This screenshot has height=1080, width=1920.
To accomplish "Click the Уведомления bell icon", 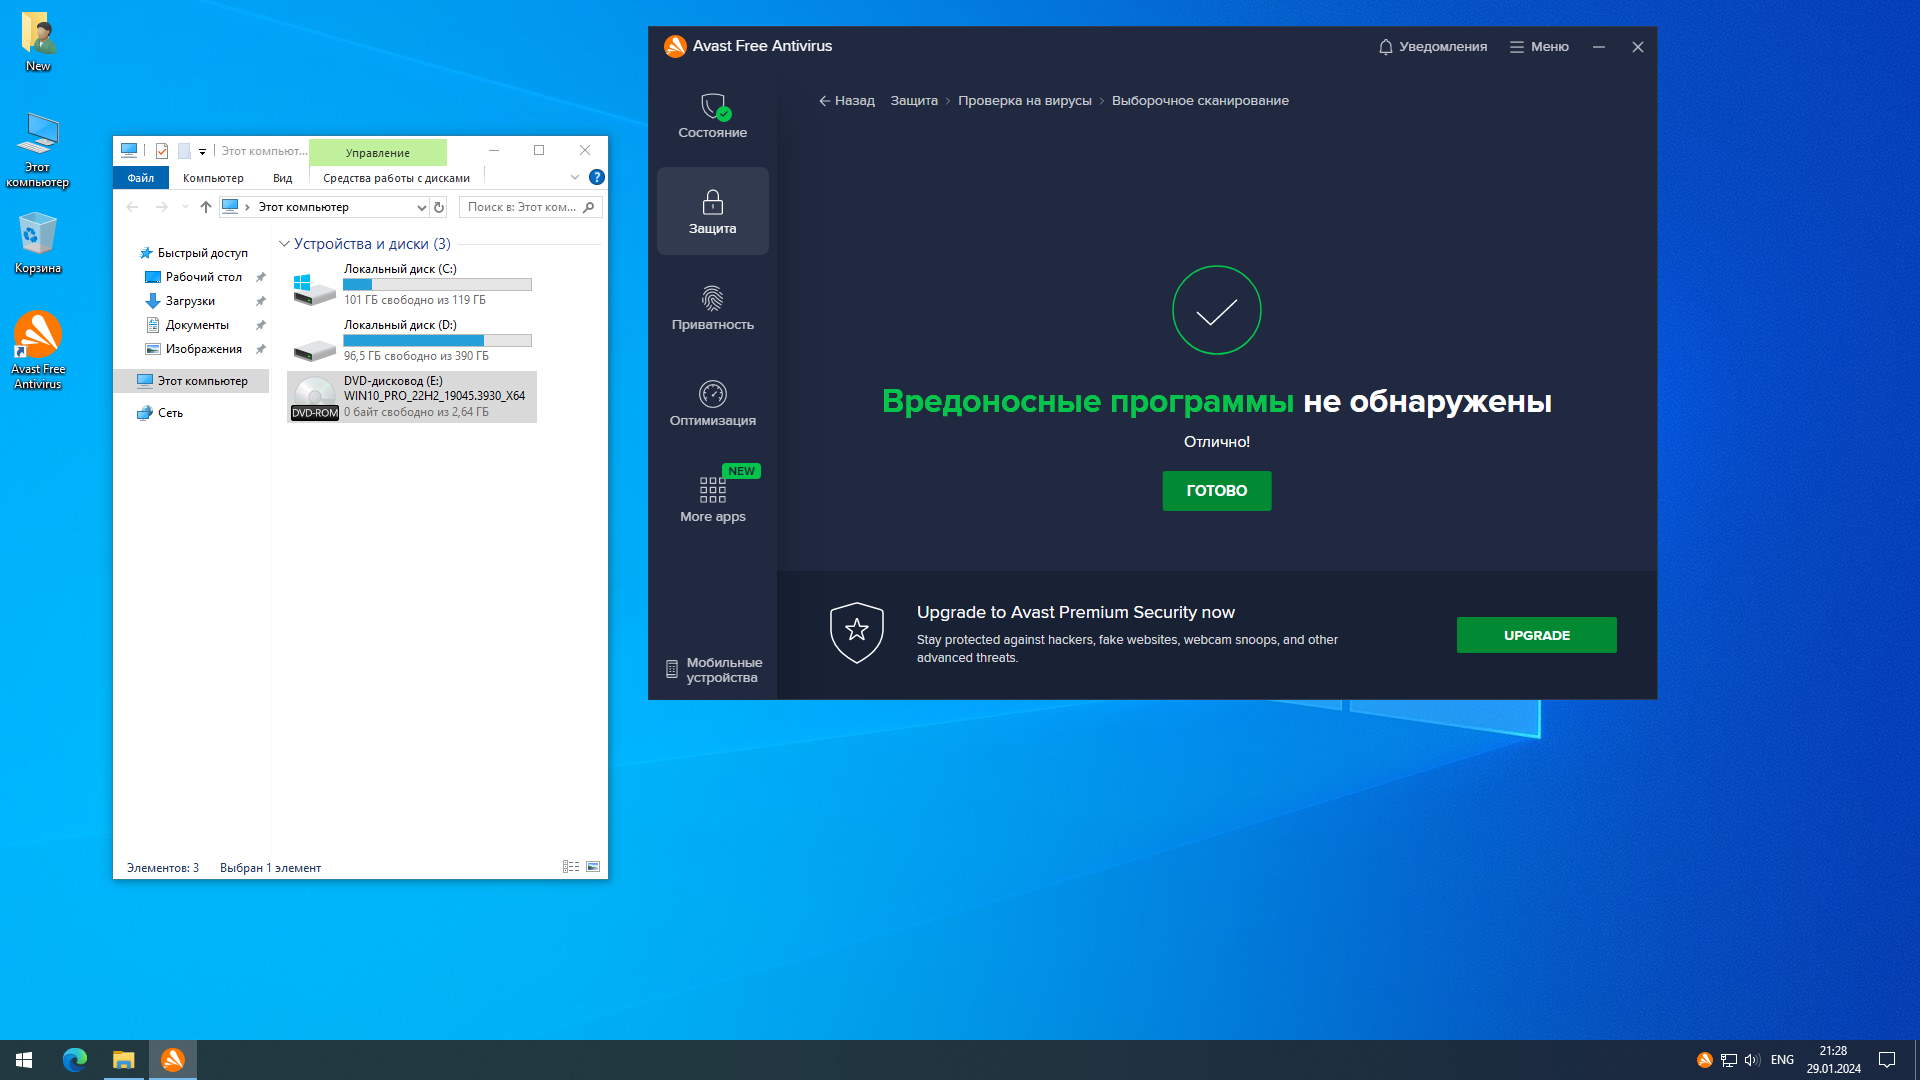I will [1385, 47].
